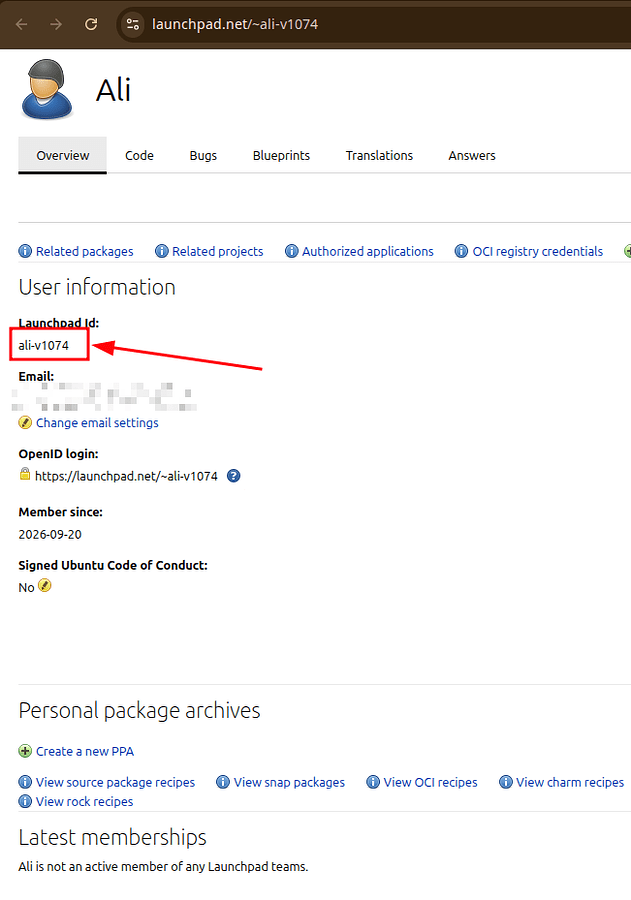
Task: Open the View rock recipes link
Action: coord(84,801)
